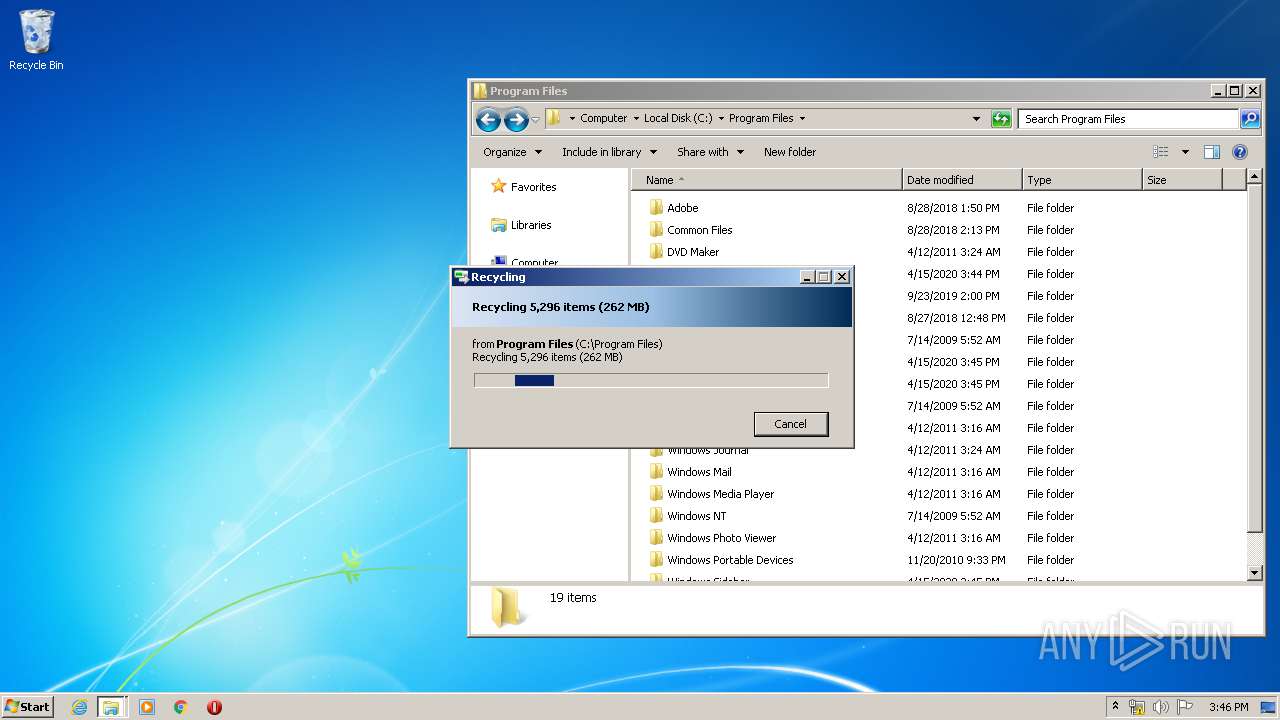Open Windows Explorer taskbar icon
This screenshot has width=1280, height=720.
pyautogui.click(x=111, y=707)
